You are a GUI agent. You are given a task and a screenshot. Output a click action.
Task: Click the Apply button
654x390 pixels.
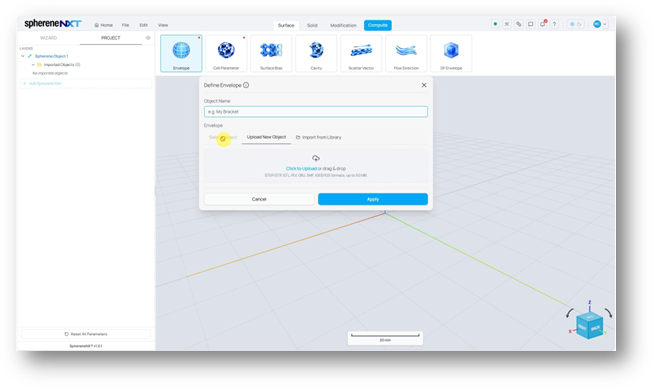pyautogui.click(x=373, y=199)
